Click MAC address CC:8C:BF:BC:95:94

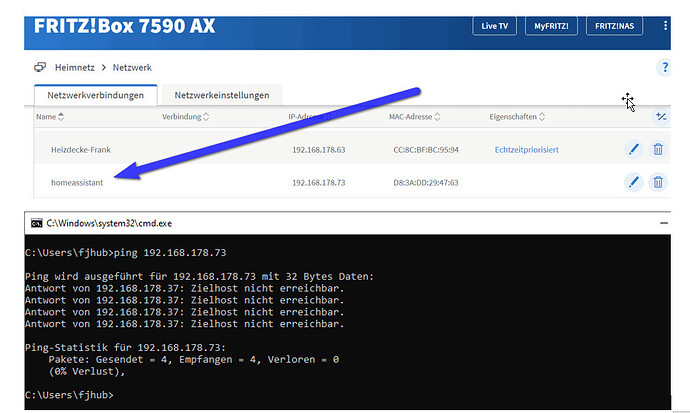point(426,150)
